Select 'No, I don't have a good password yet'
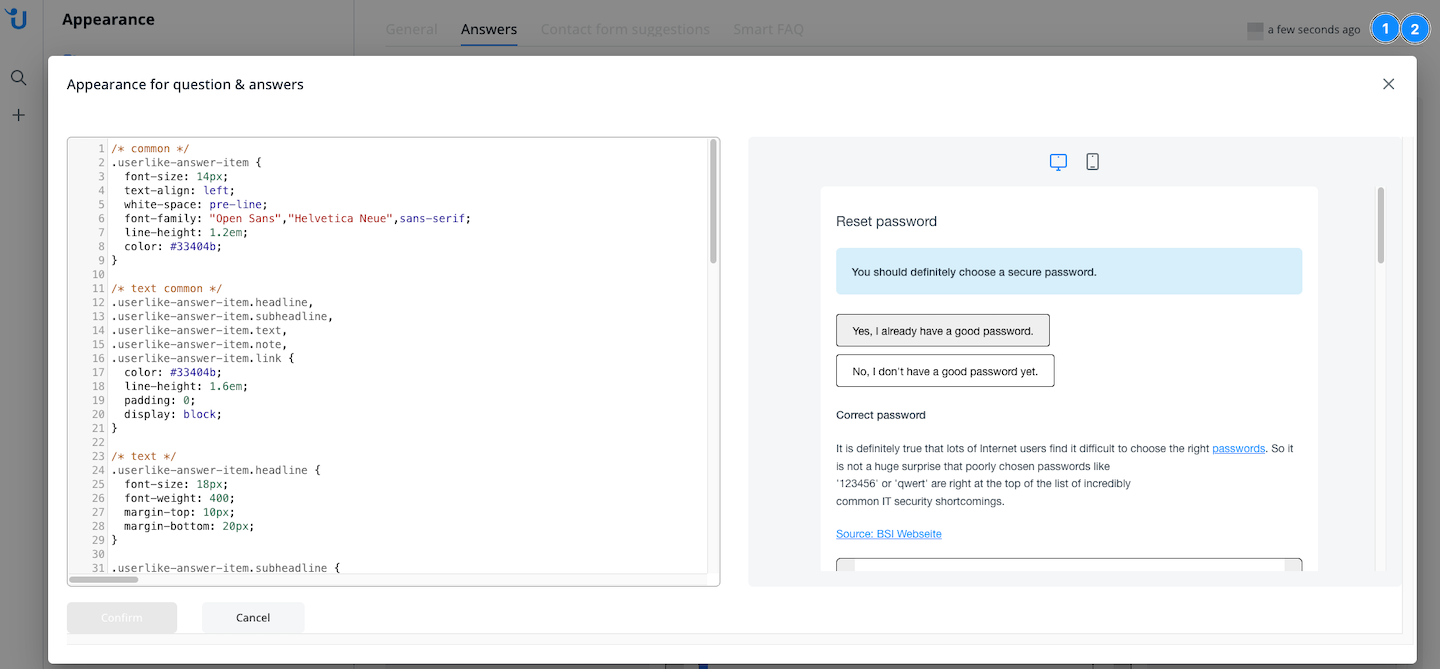1440x669 pixels. click(x=945, y=371)
